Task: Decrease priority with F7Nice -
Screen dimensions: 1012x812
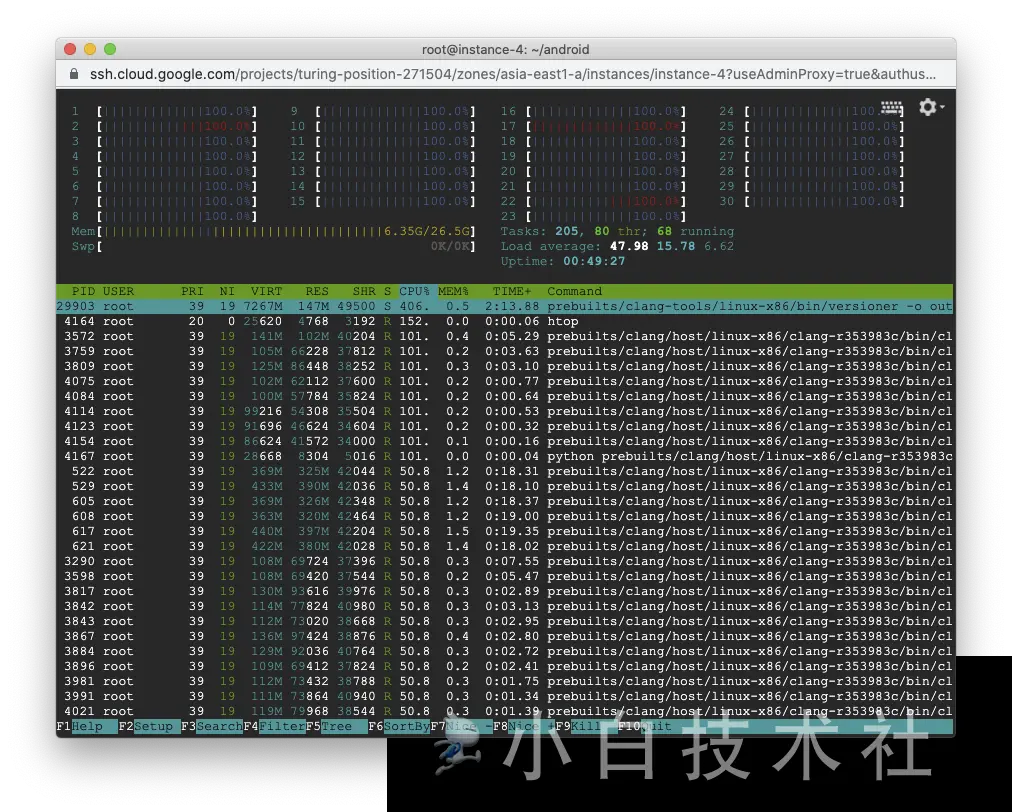Action: [x=460, y=727]
